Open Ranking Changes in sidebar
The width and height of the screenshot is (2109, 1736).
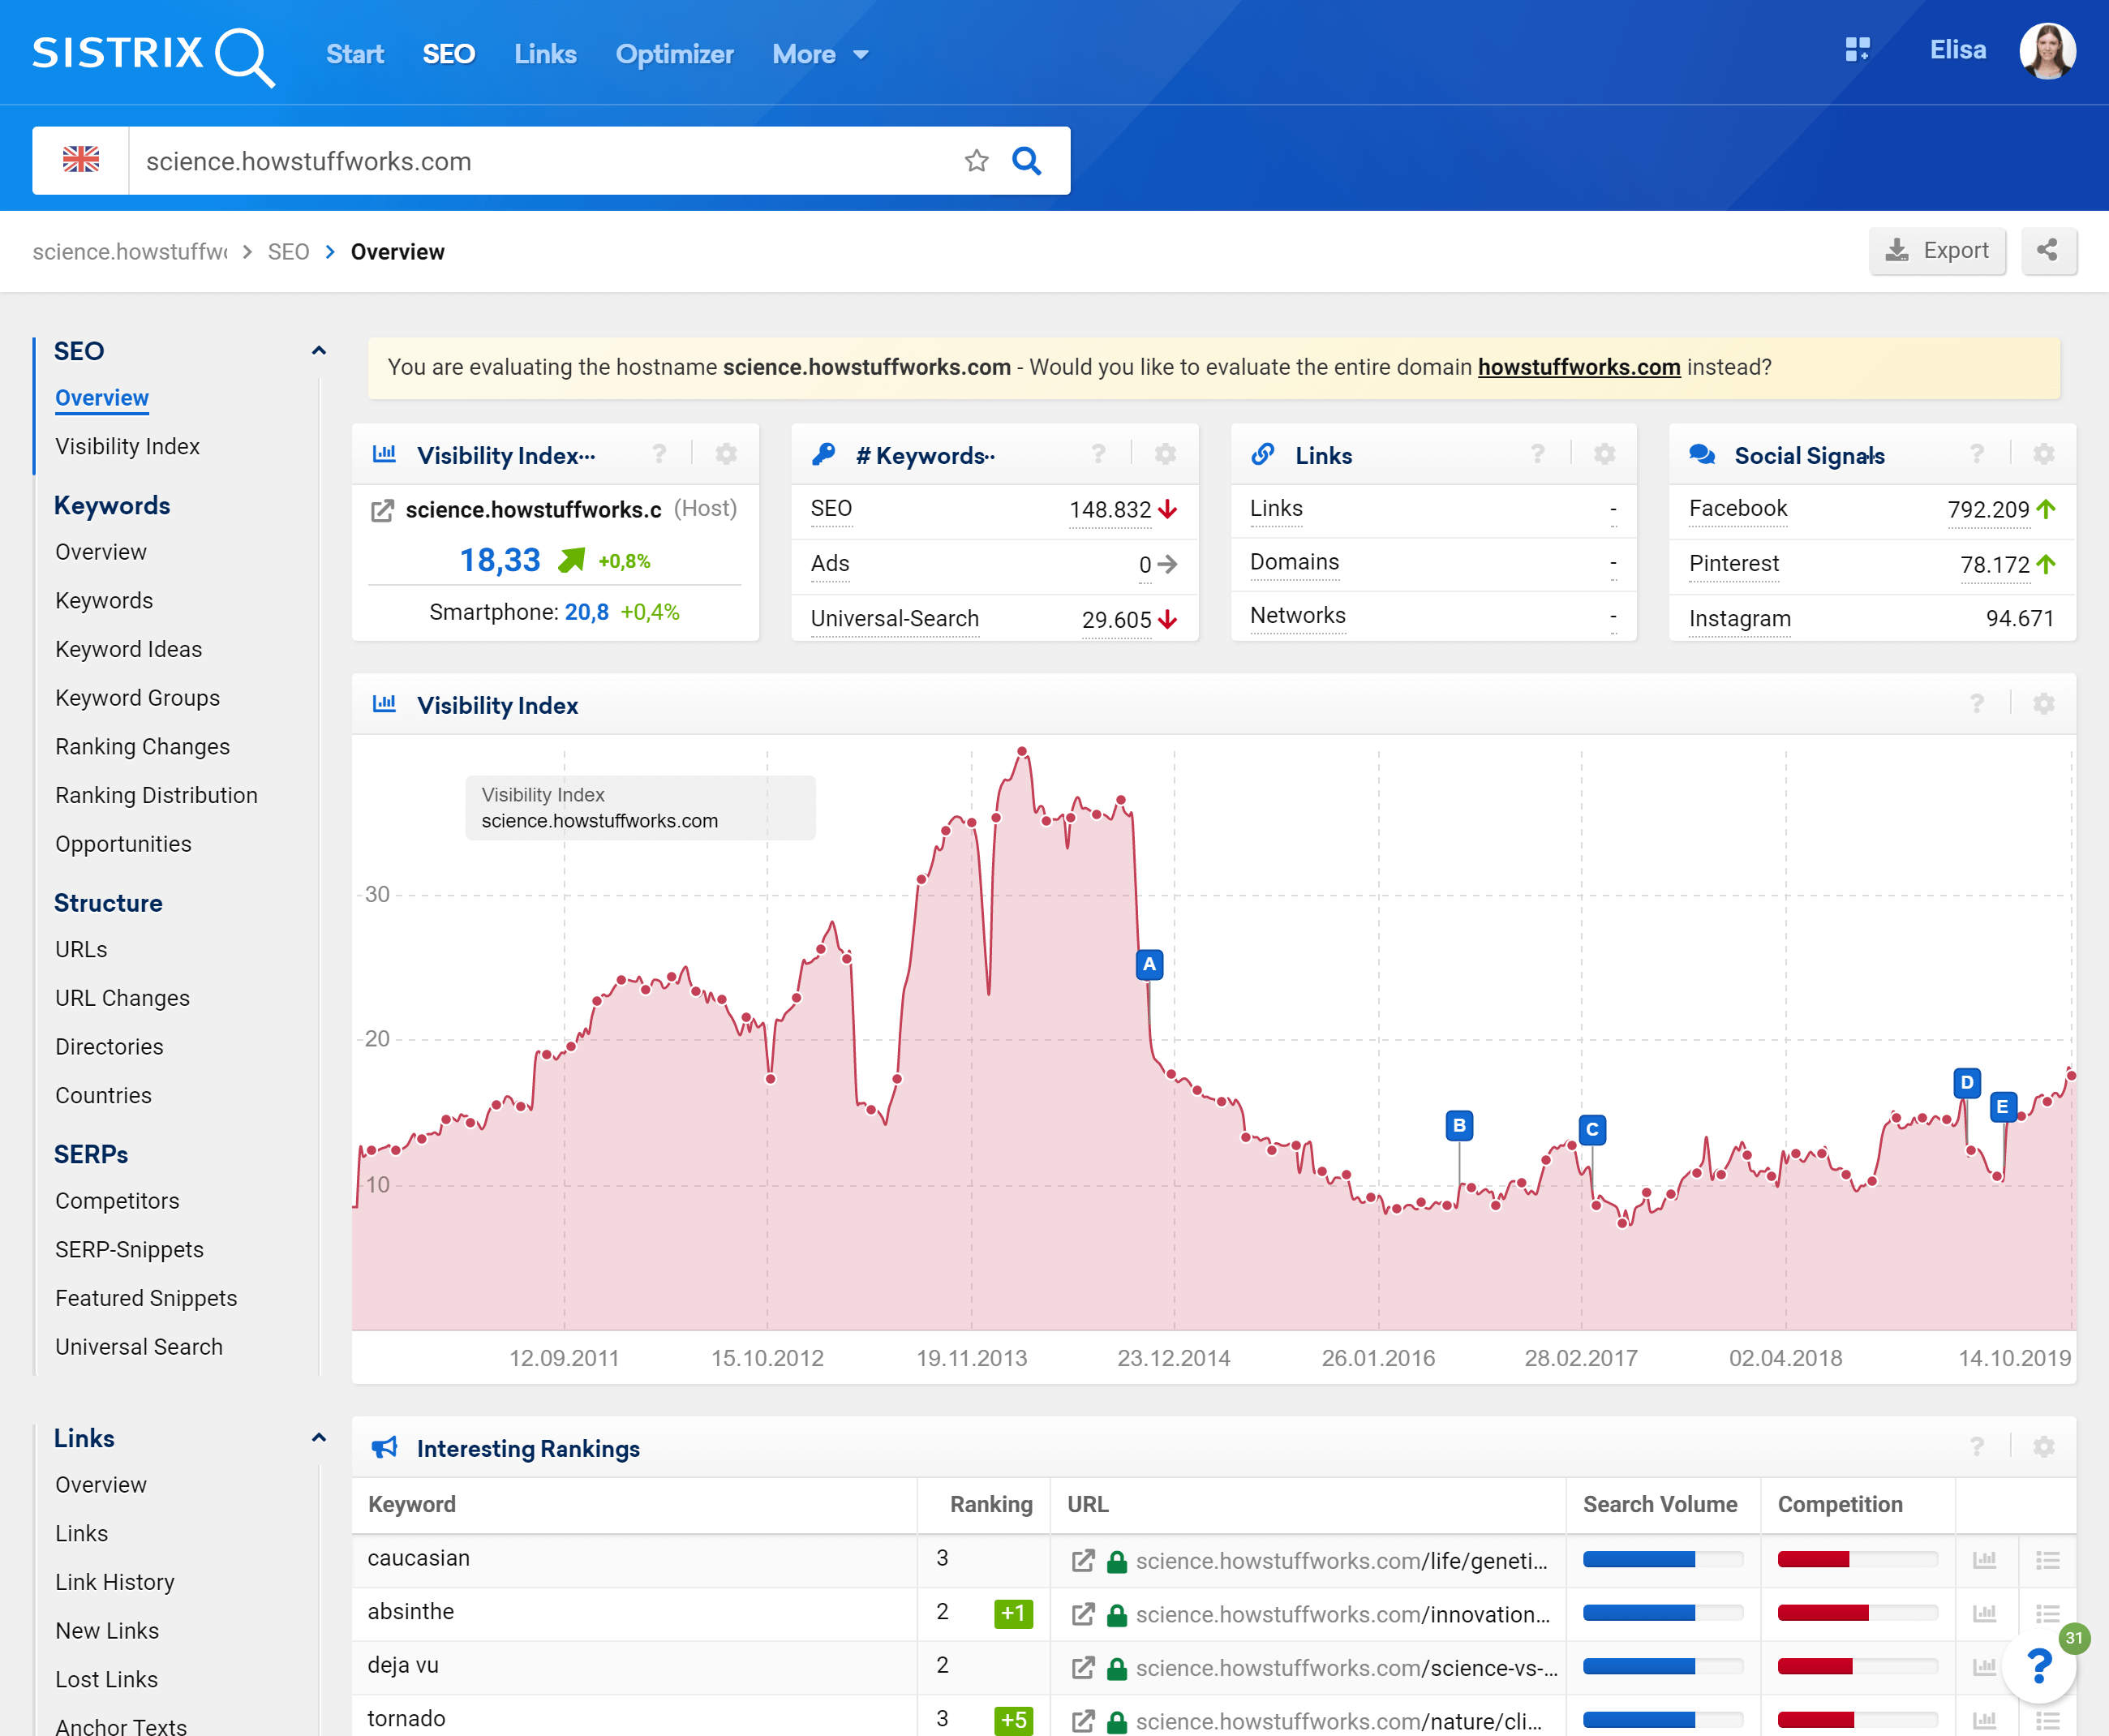pos(142,747)
